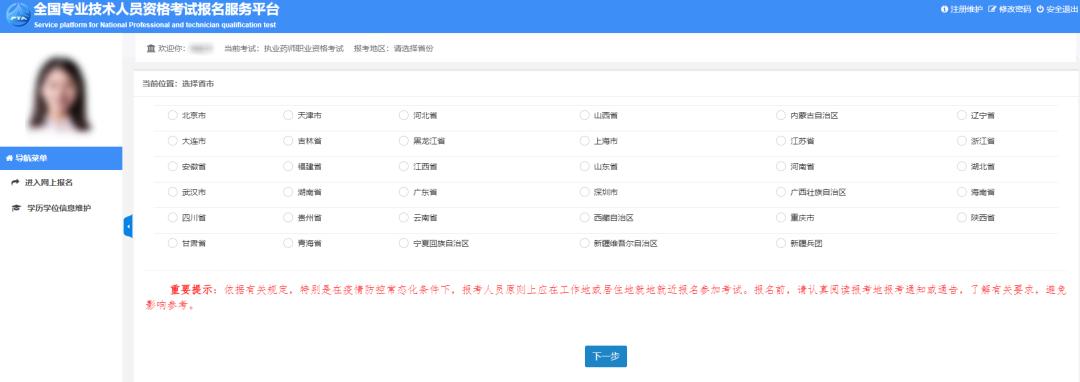The height and width of the screenshot is (382, 1080).
Task: Pick the 福建省 option
Action: 288,166
